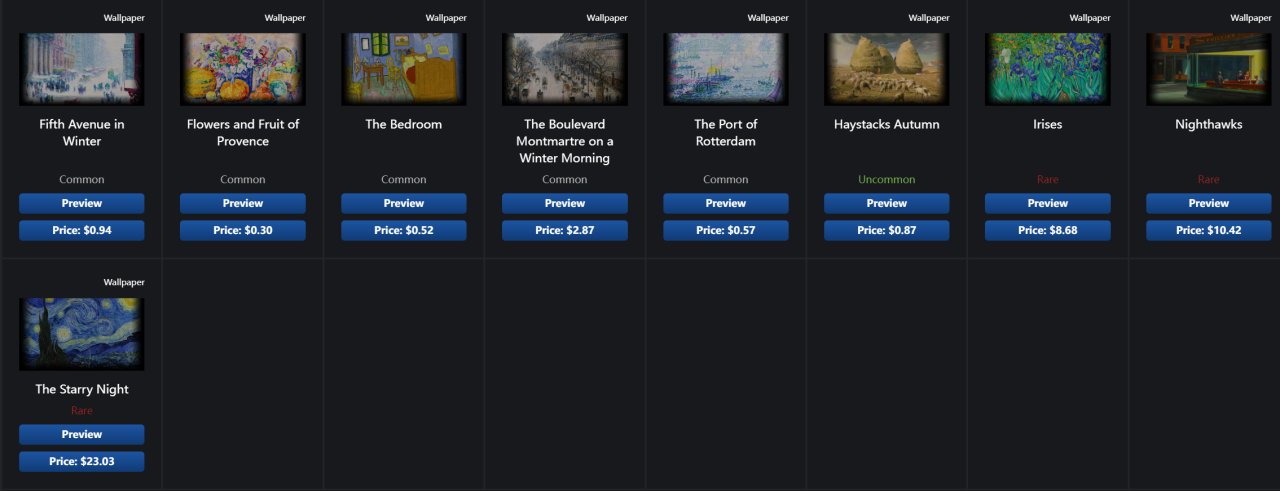Click the Irises title text
Image resolution: width=1280 pixels, height=491 pixels.
[x=1048, y=124]
